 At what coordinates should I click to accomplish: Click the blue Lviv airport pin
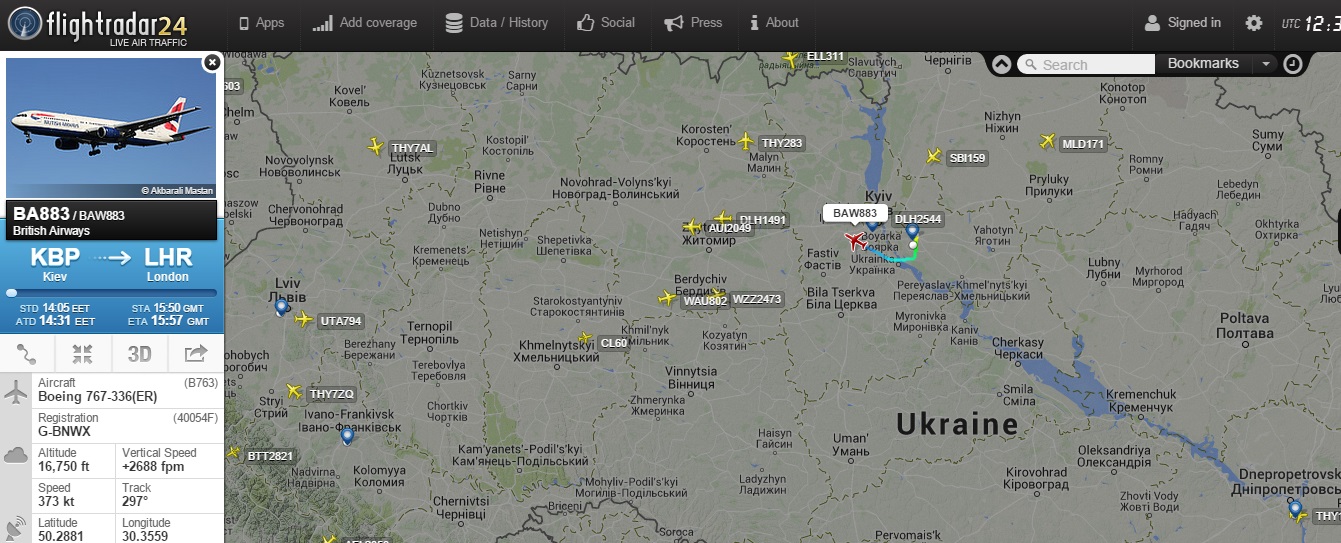click(282, 307)
